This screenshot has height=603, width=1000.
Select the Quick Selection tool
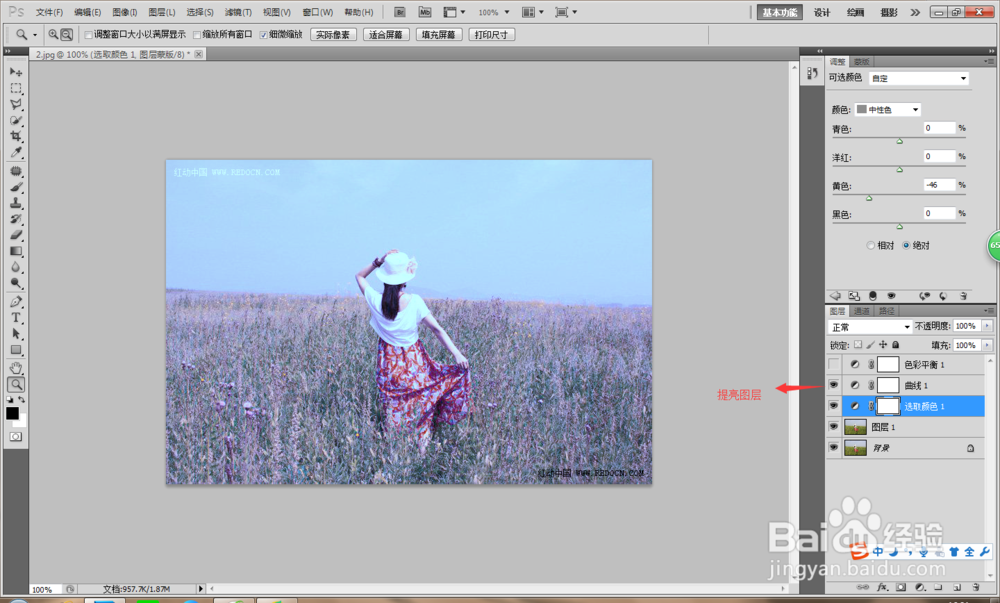pyautogui.click(x=16, y=120)
